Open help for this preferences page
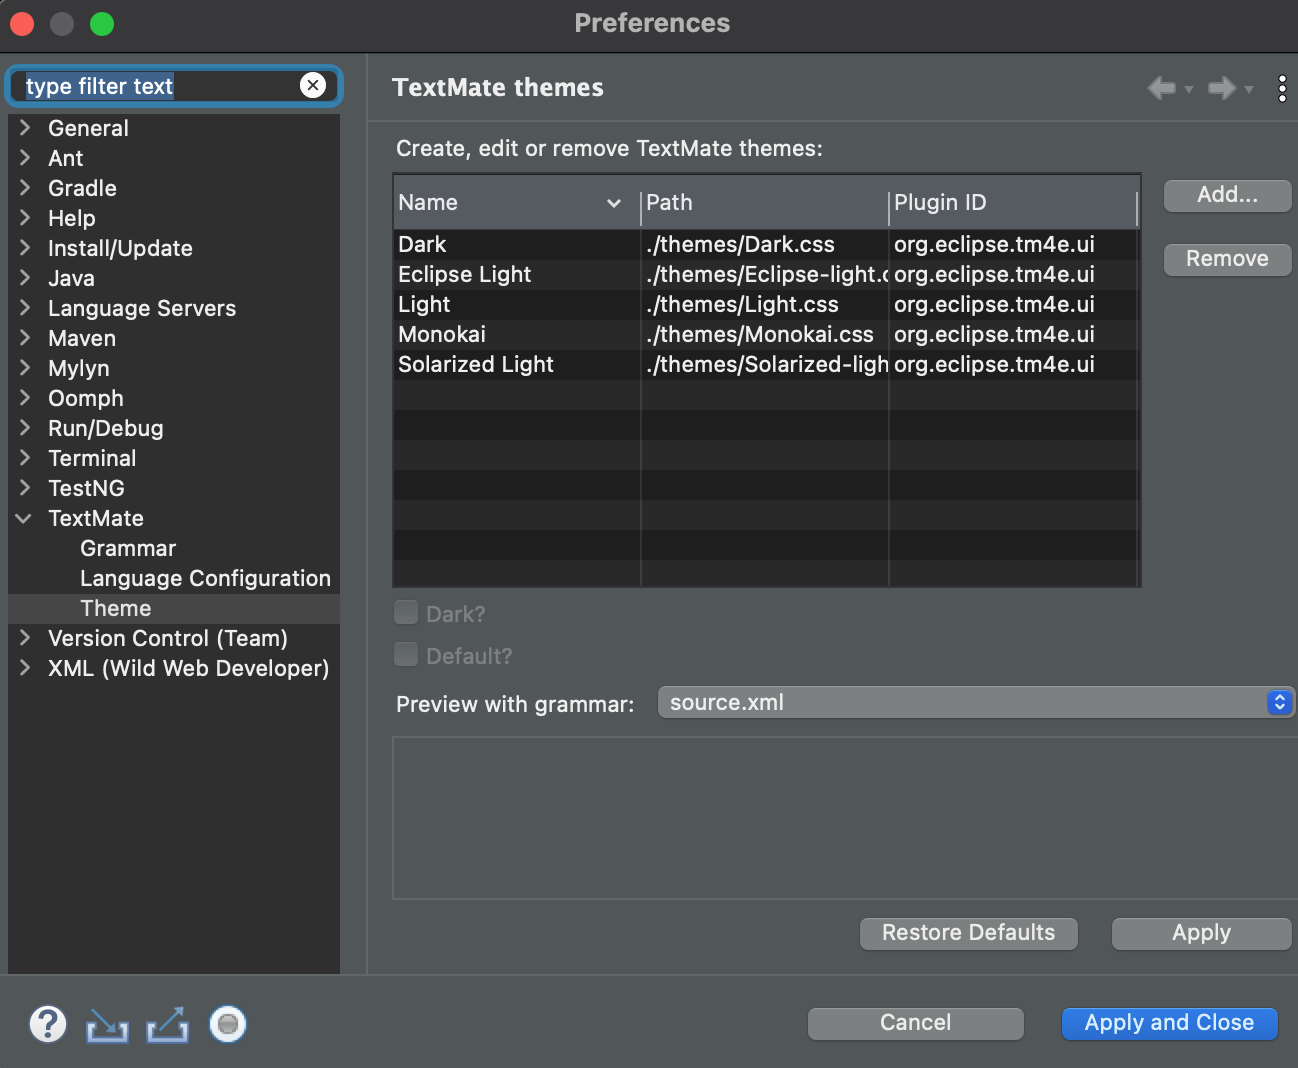Screen dimensions: 1298x1068 pyautogui.click(x=46, y=1024)
